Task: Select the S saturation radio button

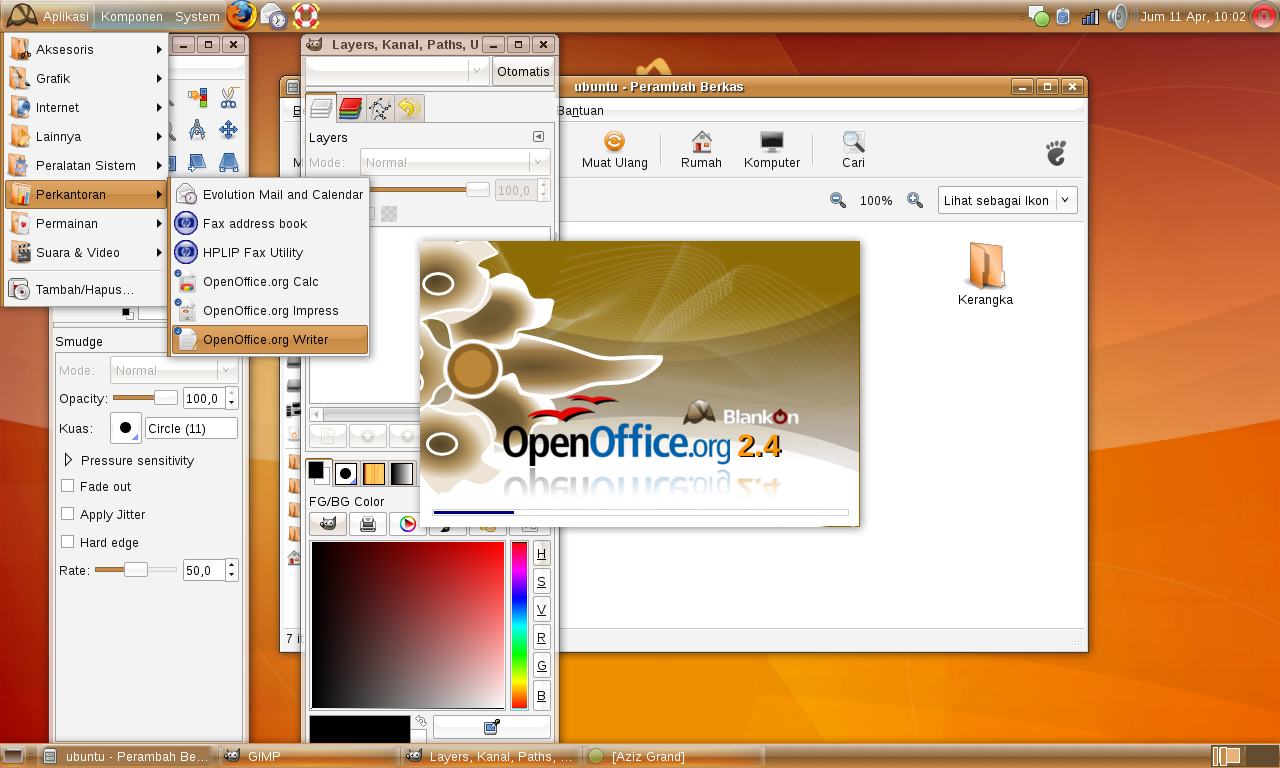Action: [x=541, y=582]
